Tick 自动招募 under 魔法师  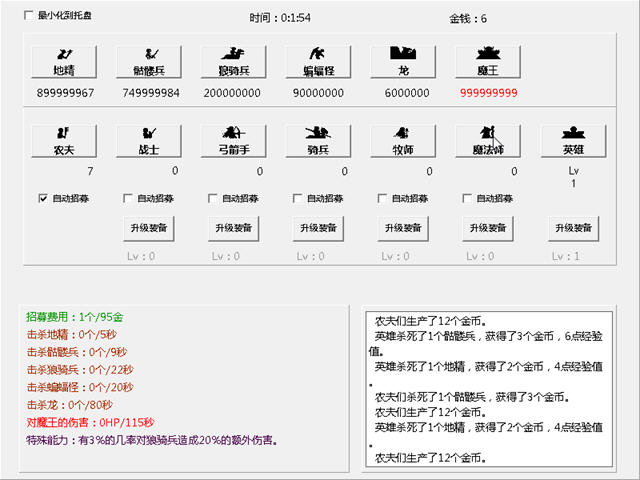tap(468, 198)
